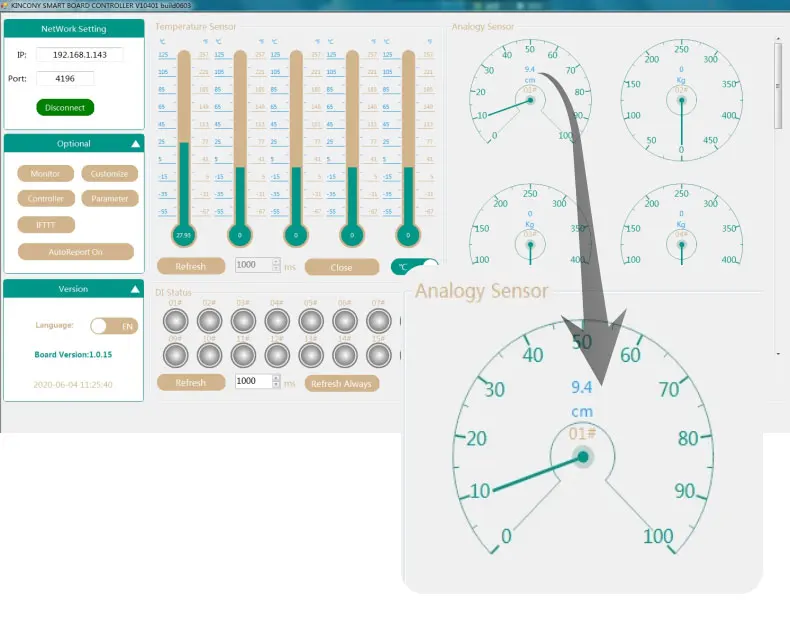Click the thermometer bulb reading 27.93

pyautogui.click(x=184, y=235)
